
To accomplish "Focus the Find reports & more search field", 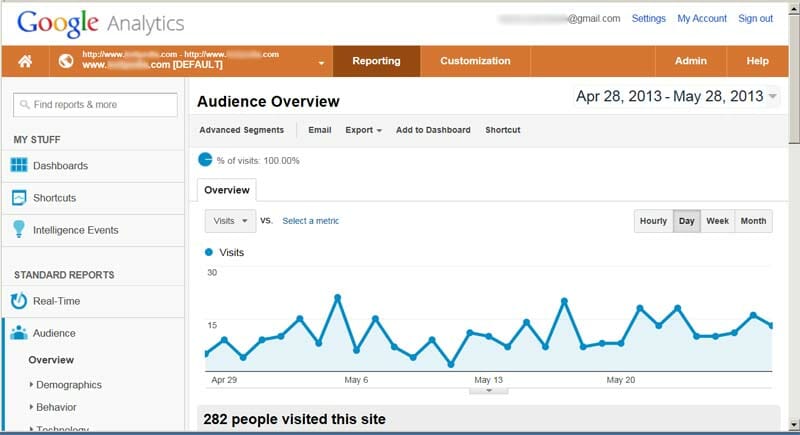I will (96, 104).
